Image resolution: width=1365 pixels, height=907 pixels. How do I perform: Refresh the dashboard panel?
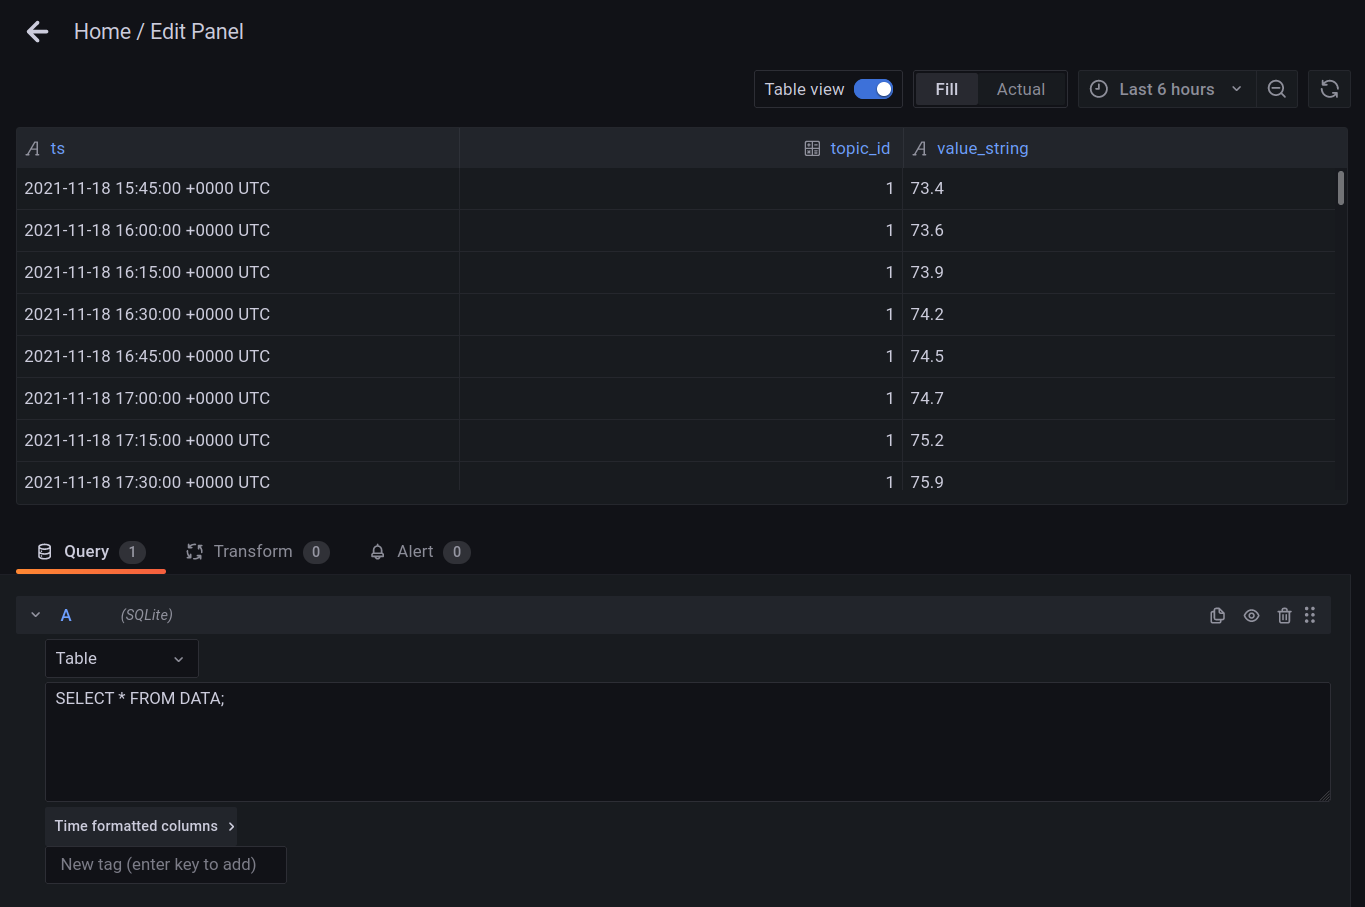(x=1329, y=89)
